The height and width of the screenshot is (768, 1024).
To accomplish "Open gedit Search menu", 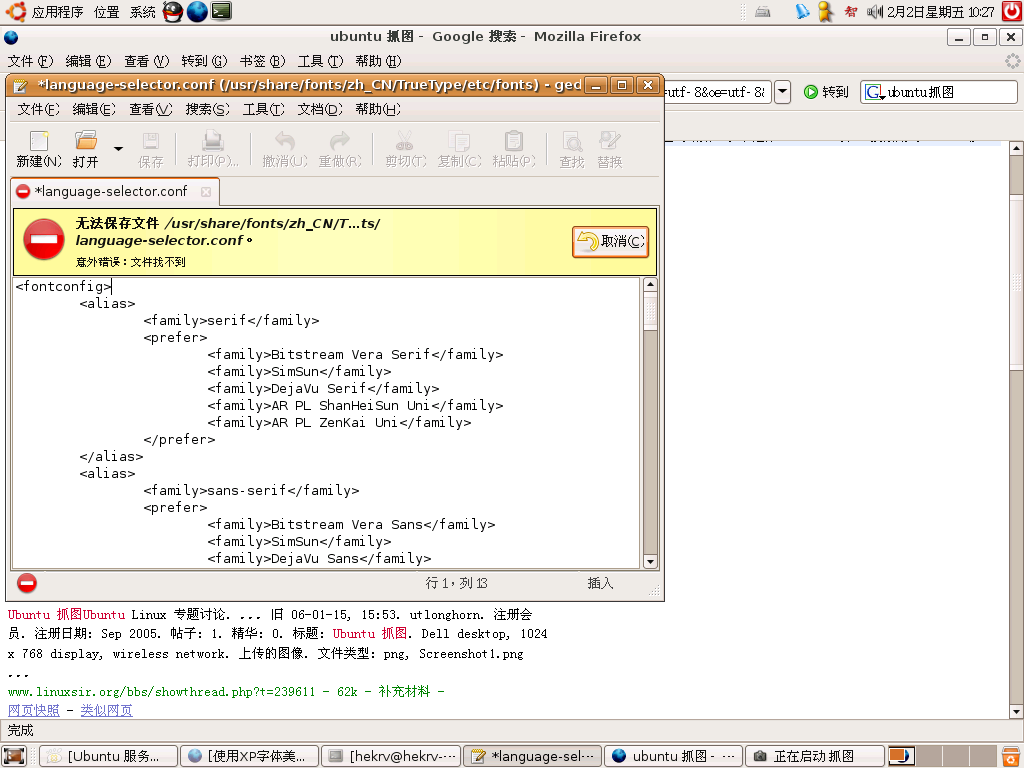I will click(x=207, y=109).
